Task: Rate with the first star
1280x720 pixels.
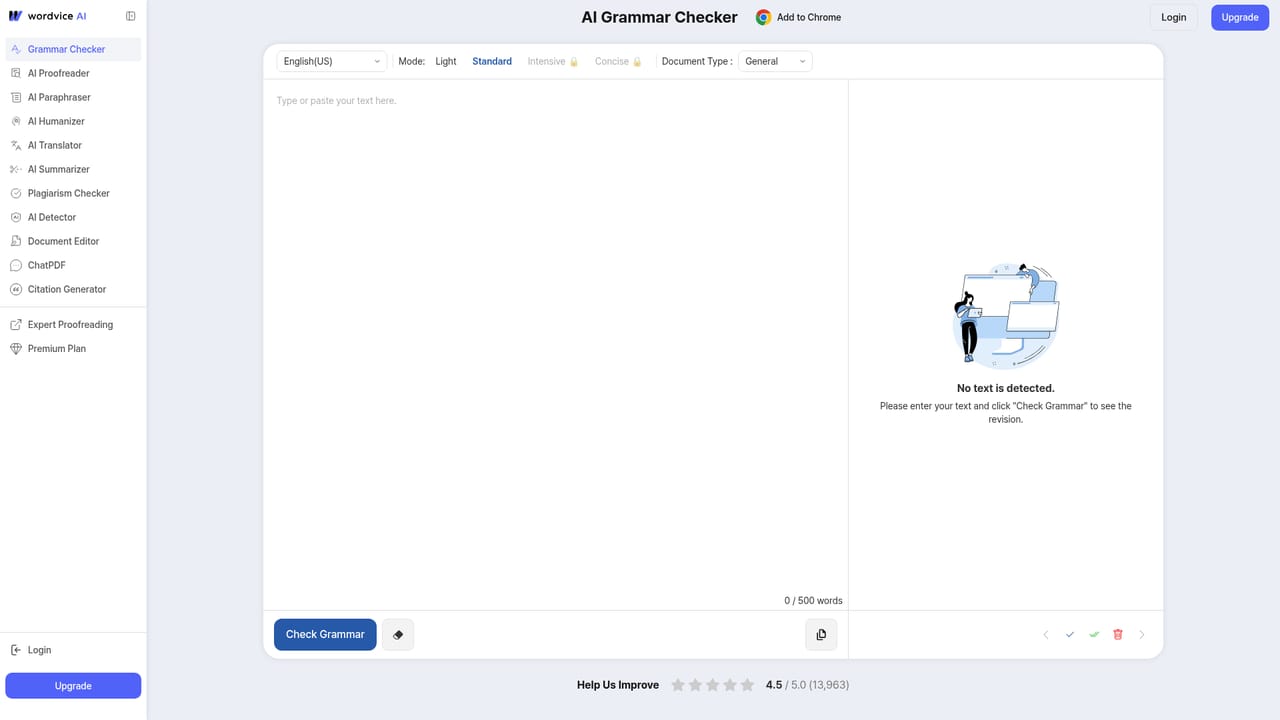Action: click(678, 685)
